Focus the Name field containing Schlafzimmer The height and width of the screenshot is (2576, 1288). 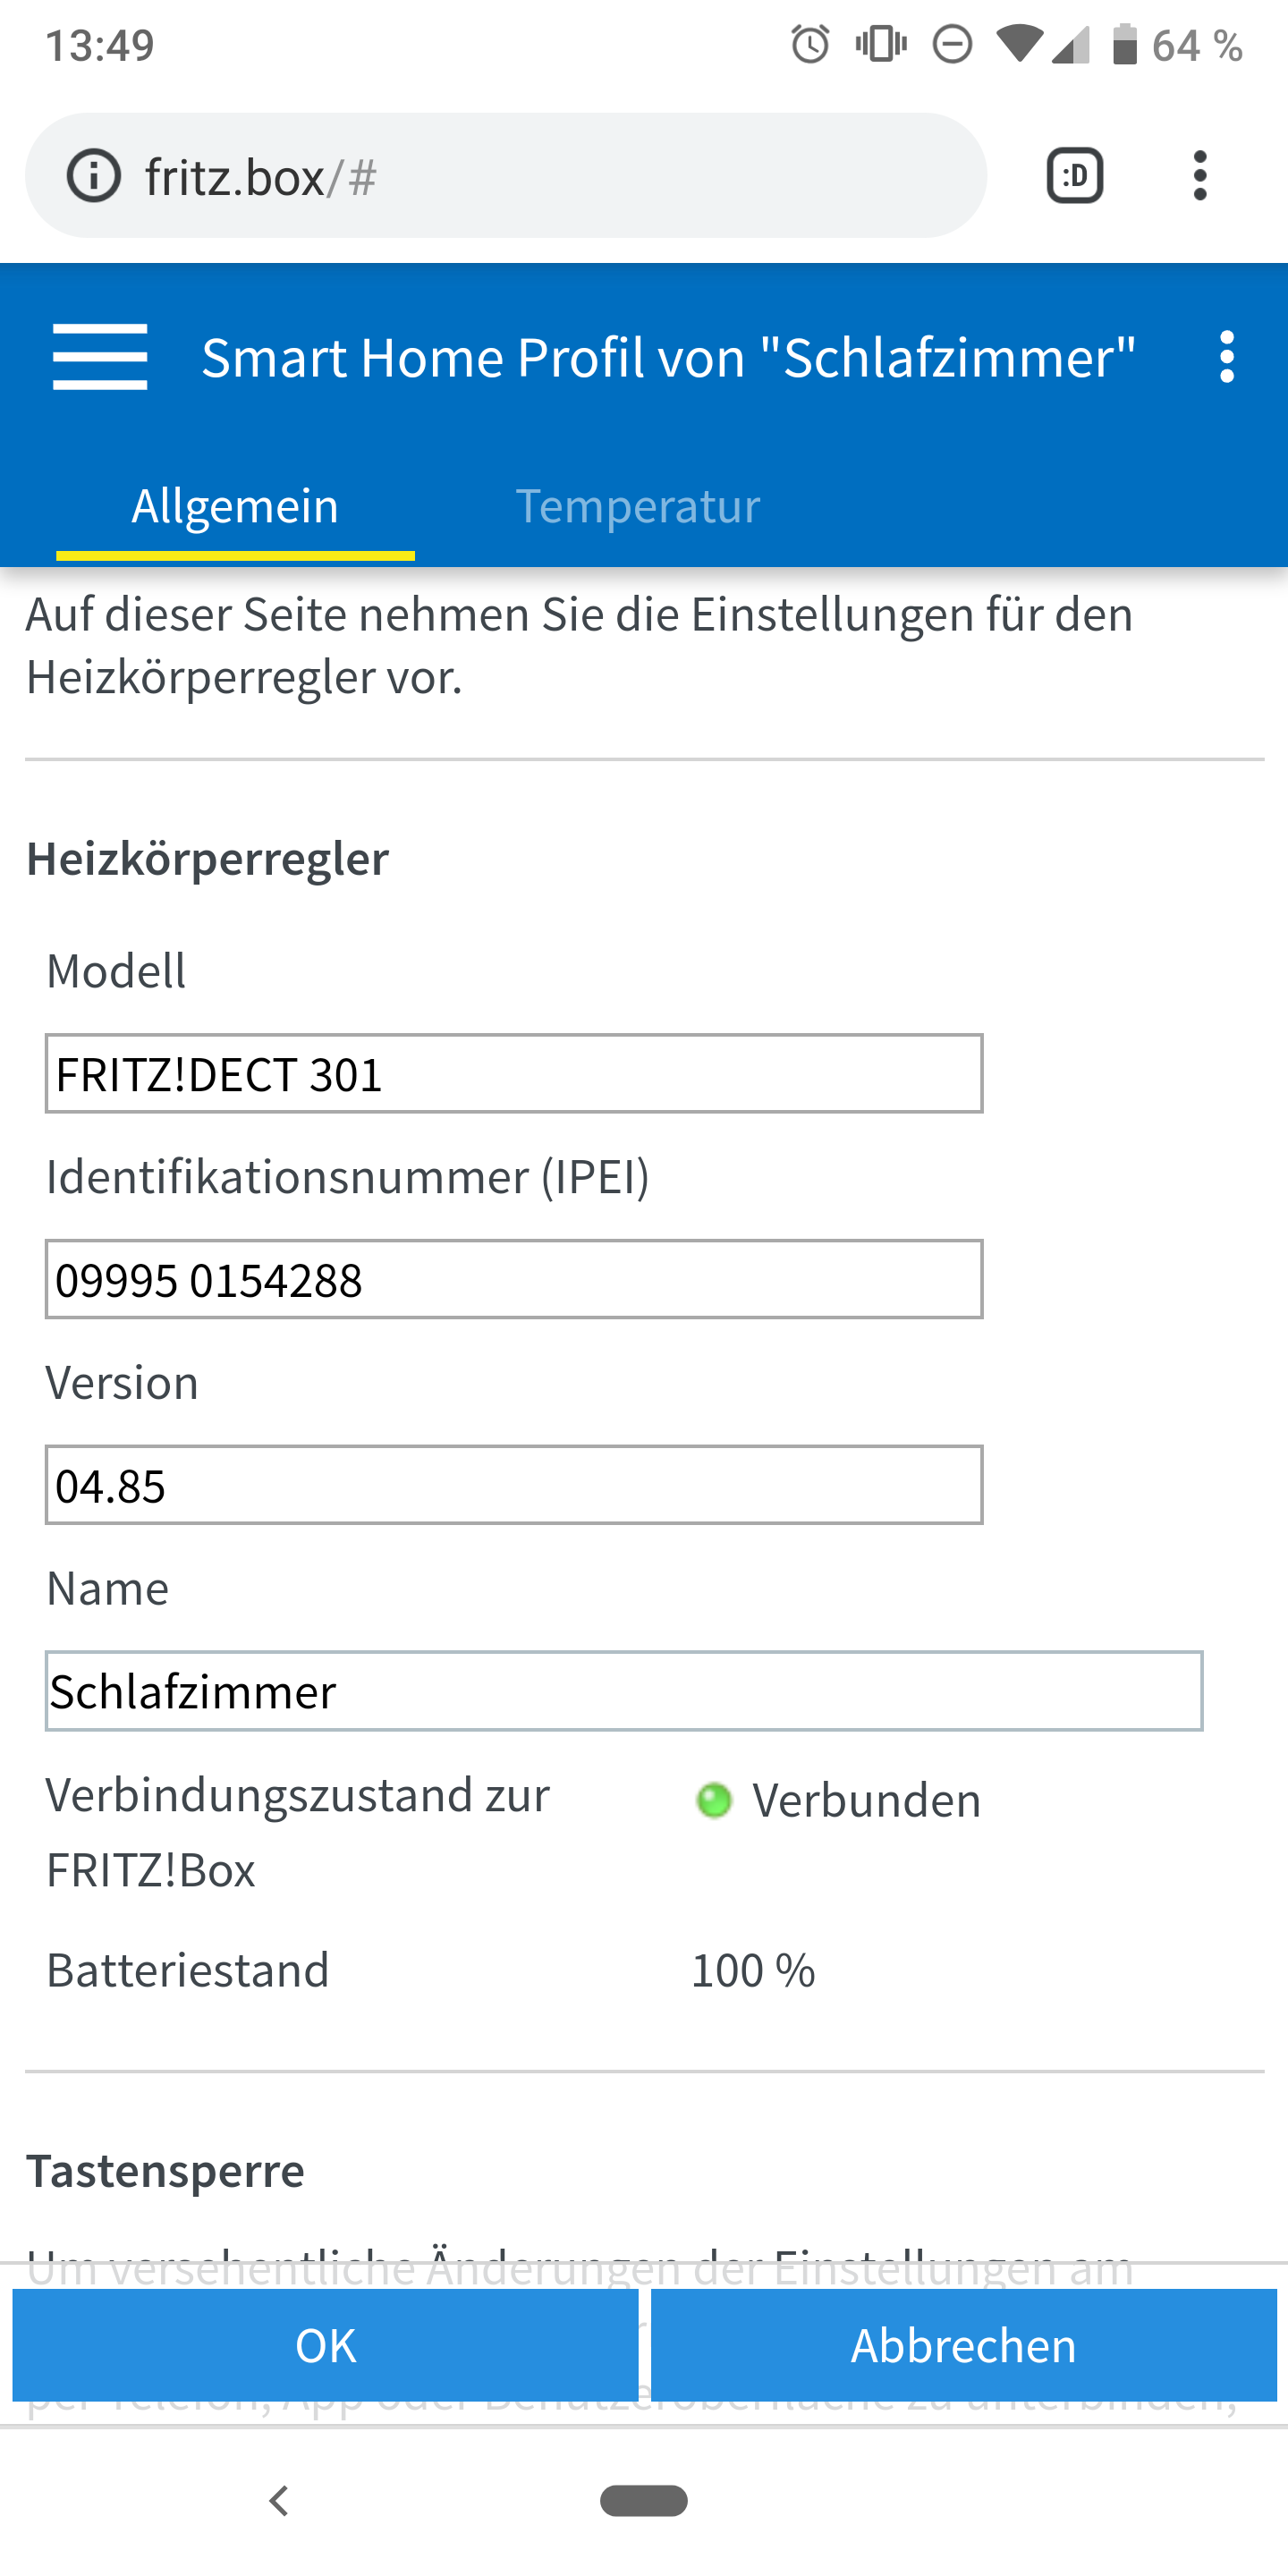click(623, 1691)
